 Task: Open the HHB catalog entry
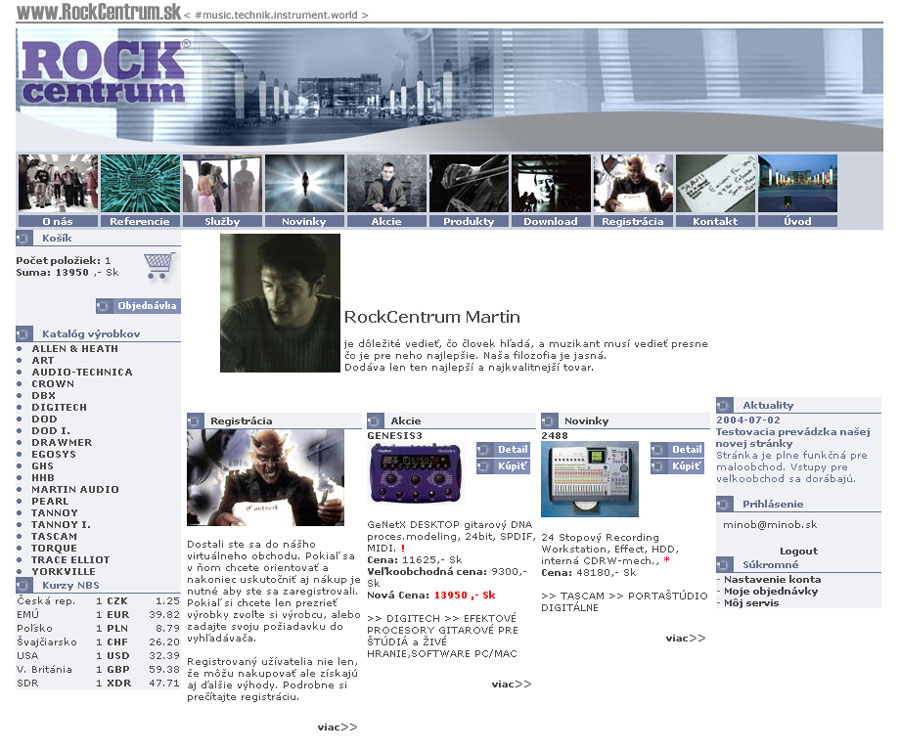pyautogui.click(x=43, y=478)
